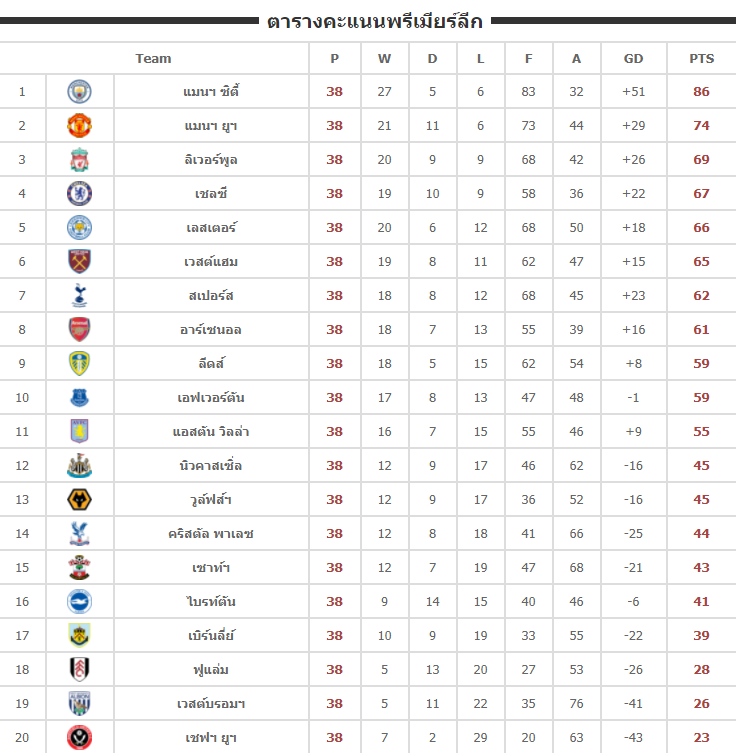
Task: Select the West Ham crest
Action: point(79,262)
